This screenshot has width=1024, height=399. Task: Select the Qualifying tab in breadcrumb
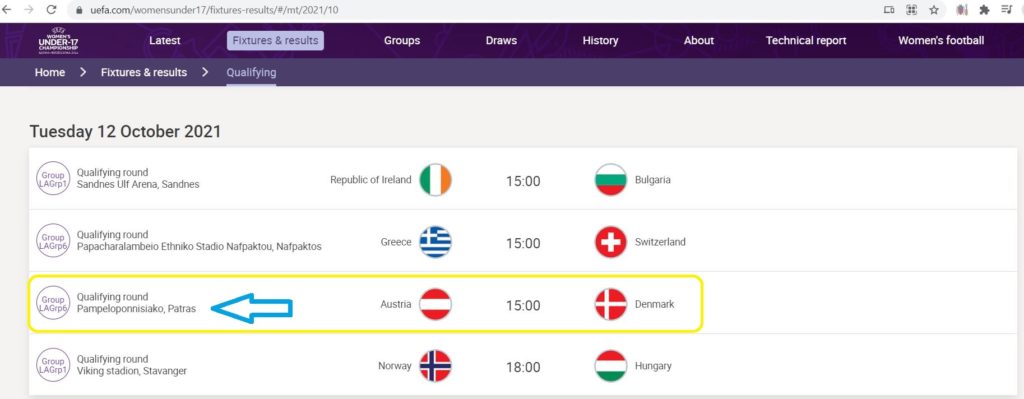click(251, 72)
